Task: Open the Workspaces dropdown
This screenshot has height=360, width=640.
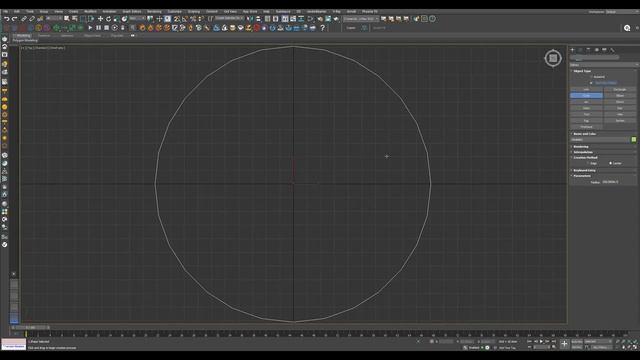Action: pyautogui.click(x=621, y=11)
